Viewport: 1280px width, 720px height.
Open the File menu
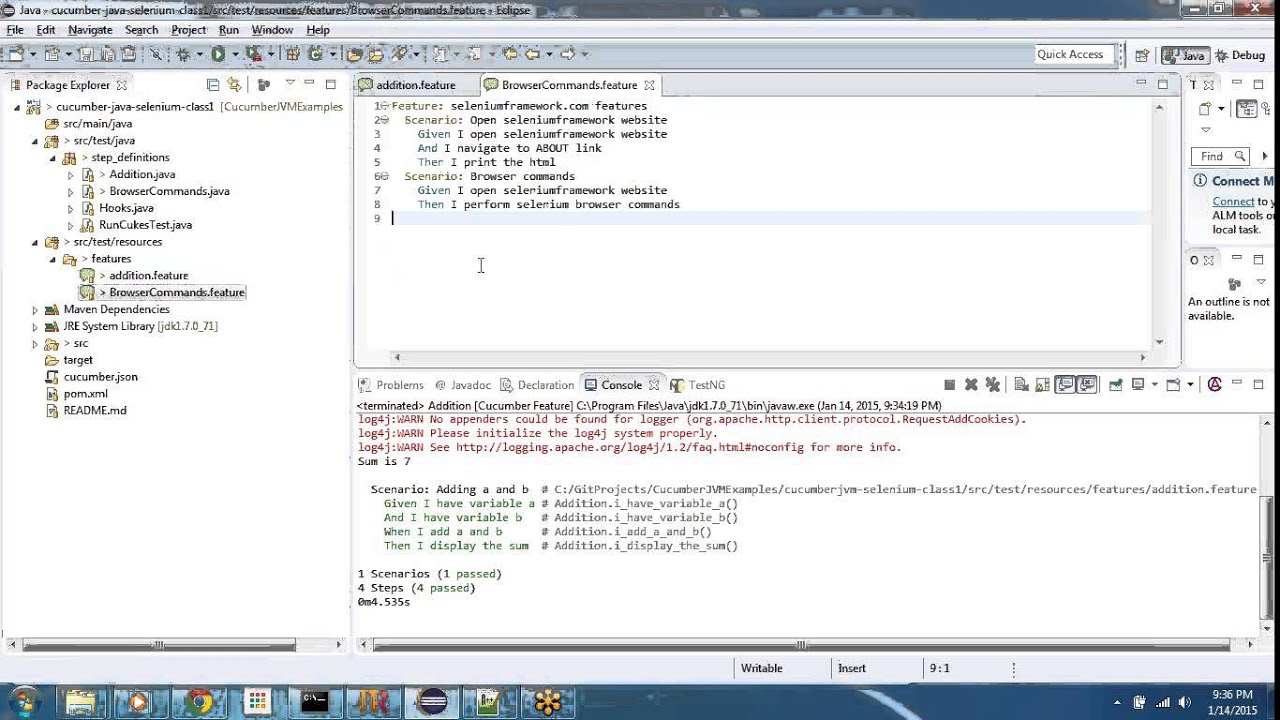[x=15, y=30]
